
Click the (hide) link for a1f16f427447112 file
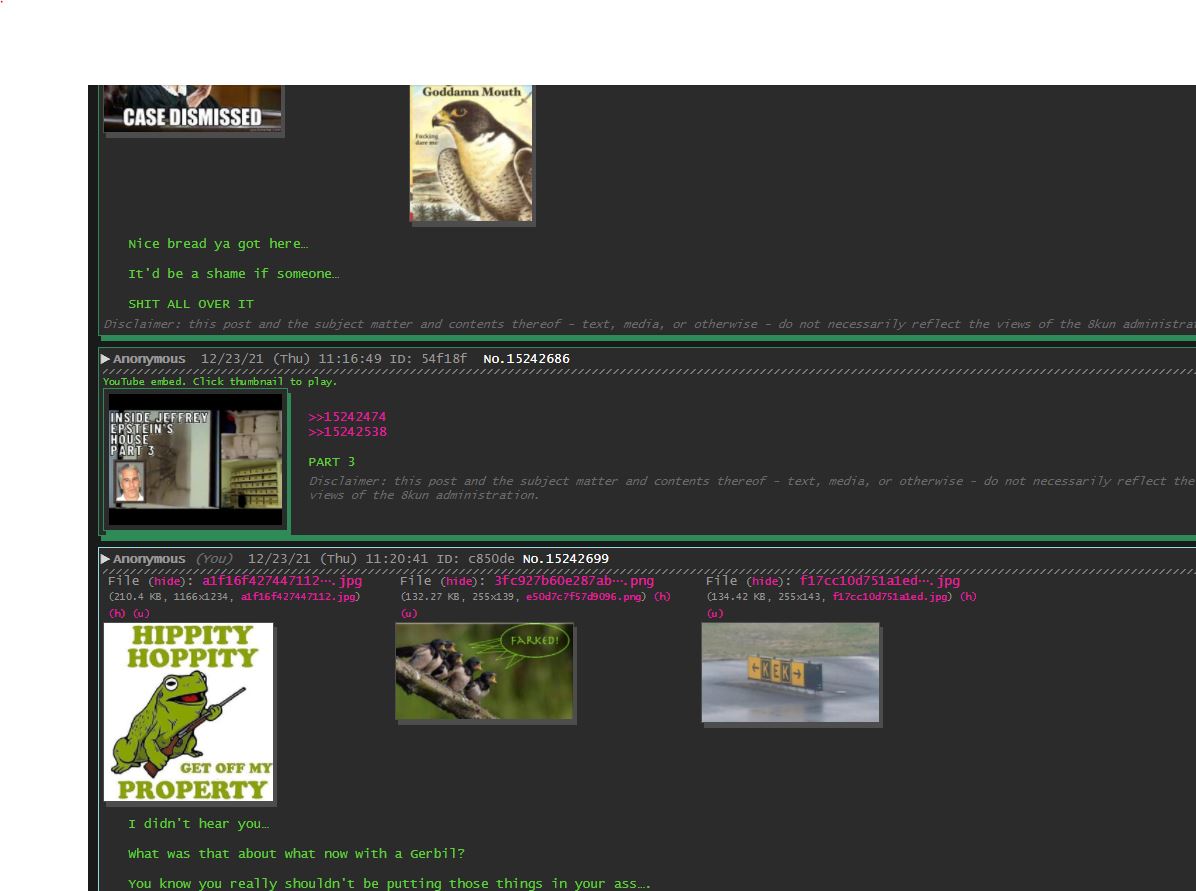[x=166, y=581]
